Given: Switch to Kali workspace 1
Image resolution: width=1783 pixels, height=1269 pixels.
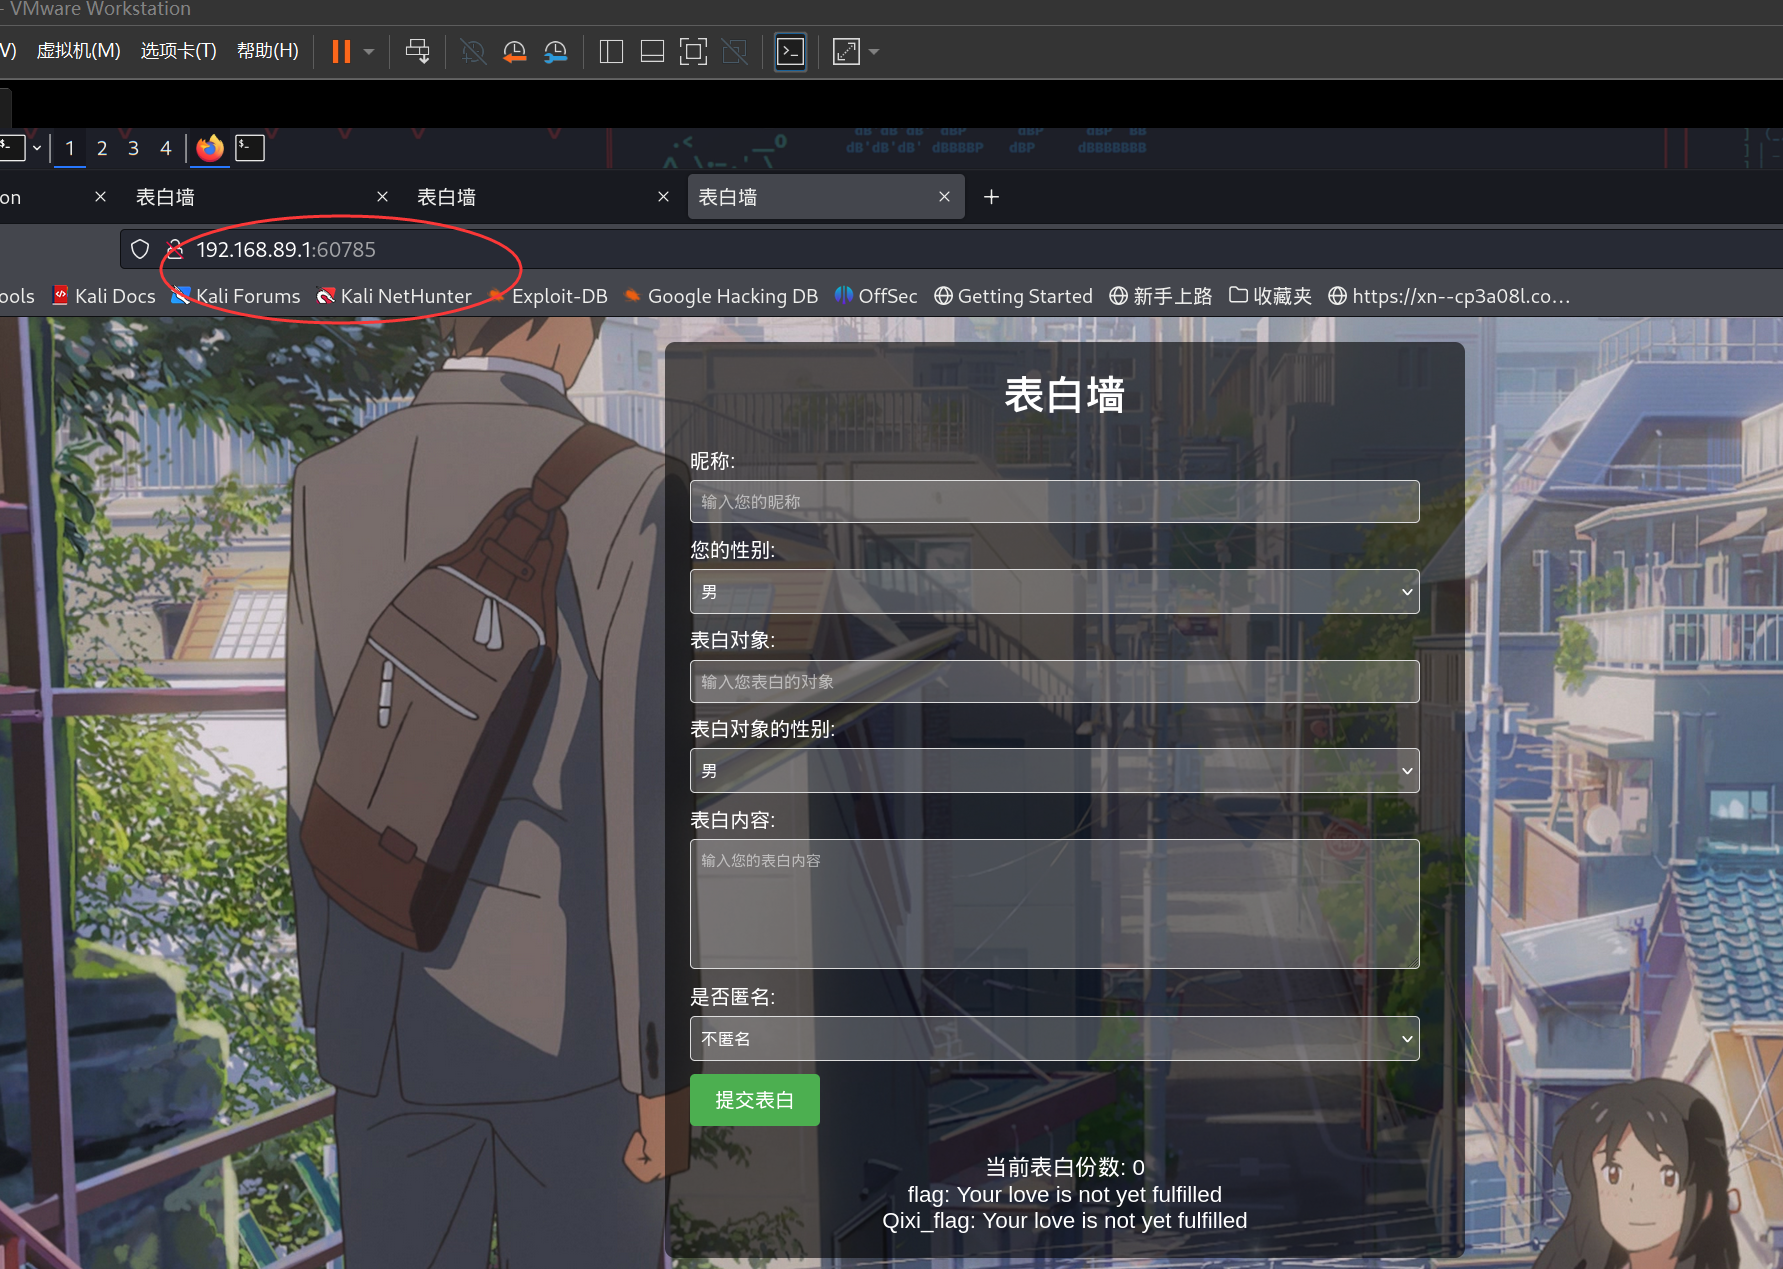Looking at the screenshot, I should pyautogui.click(x=70, y=148).
